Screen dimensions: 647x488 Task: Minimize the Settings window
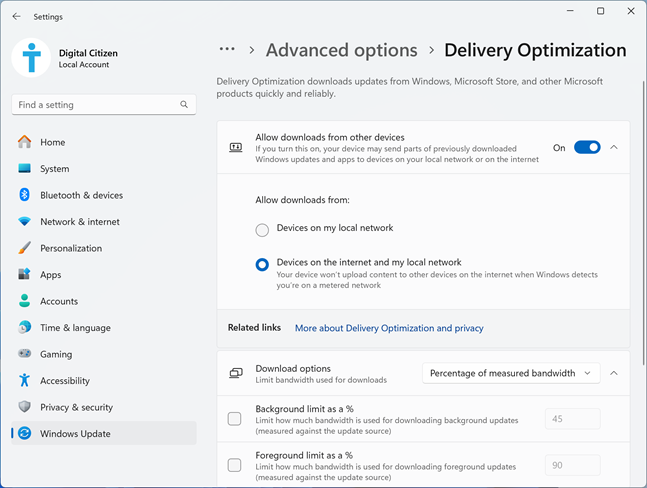570,11
